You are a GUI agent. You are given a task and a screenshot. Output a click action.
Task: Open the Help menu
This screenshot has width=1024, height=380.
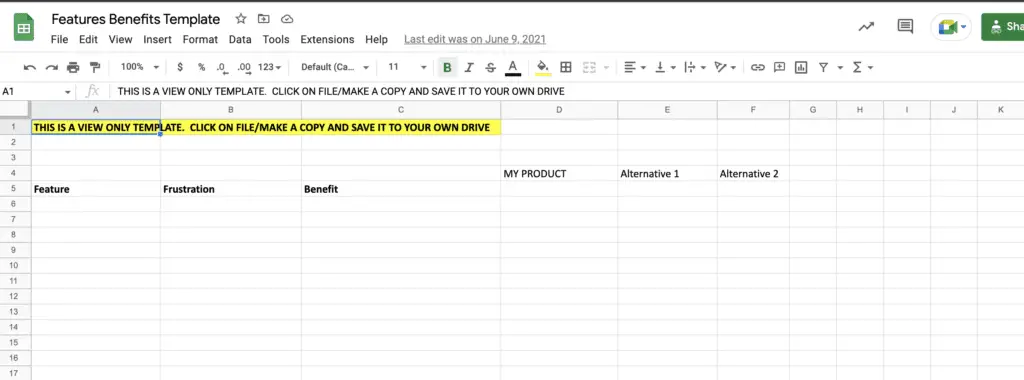coord(376,39)
